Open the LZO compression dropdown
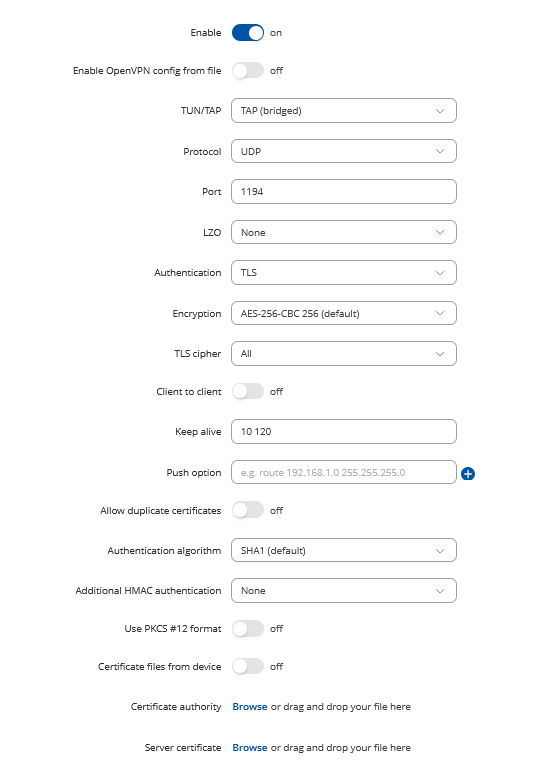 [x=344, y=232]
